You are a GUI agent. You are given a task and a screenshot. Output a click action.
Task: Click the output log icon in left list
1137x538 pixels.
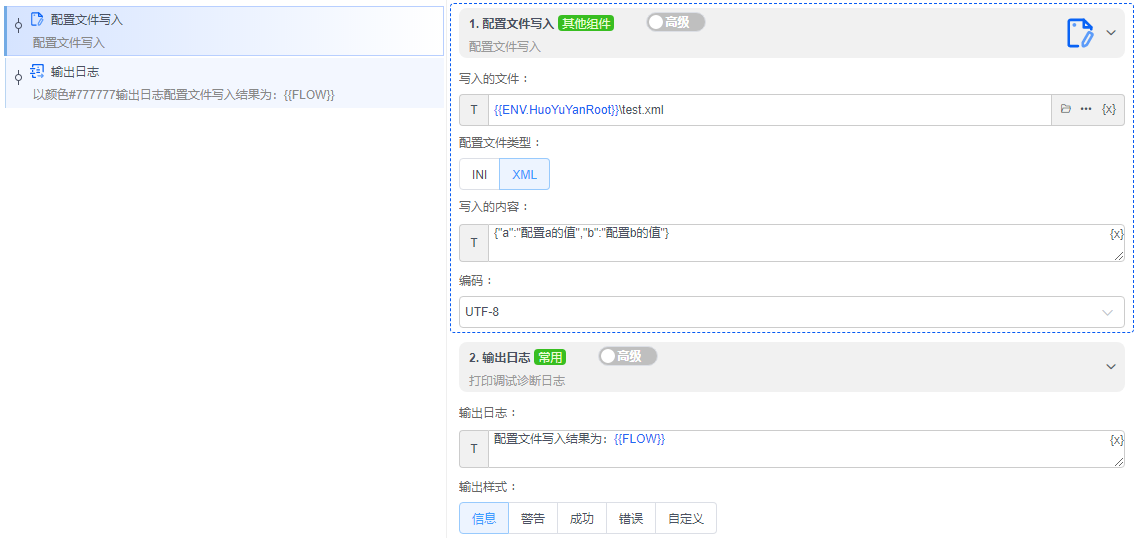(x=37, y=71)
